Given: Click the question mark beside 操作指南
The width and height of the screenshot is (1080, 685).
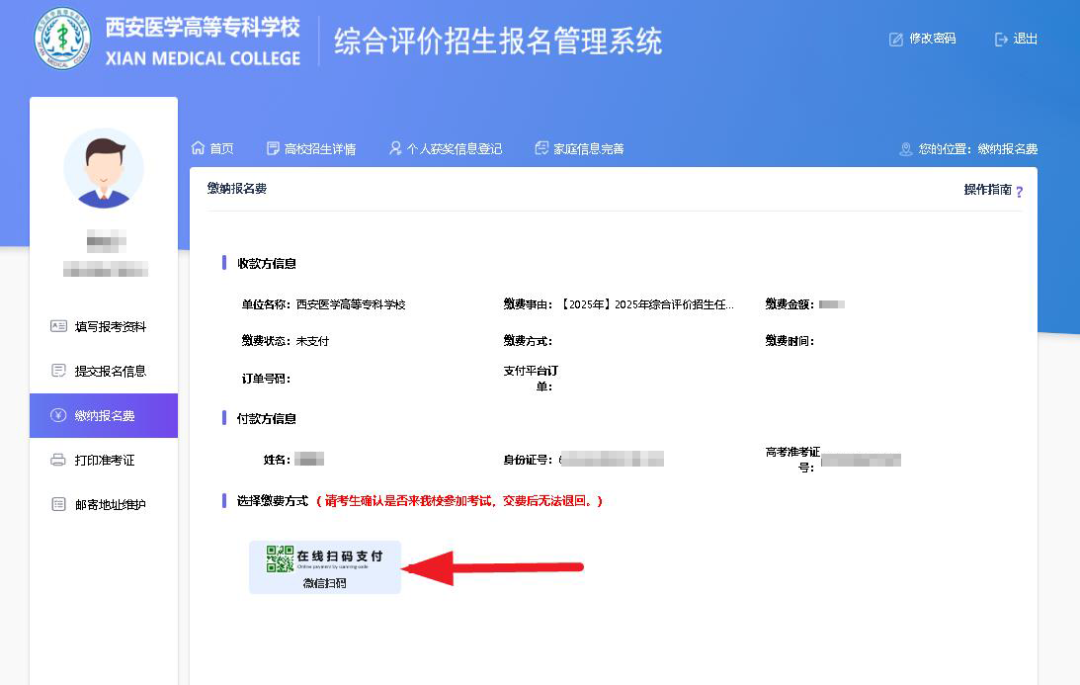Looking at the screenshot, I should coord(1019,191).
